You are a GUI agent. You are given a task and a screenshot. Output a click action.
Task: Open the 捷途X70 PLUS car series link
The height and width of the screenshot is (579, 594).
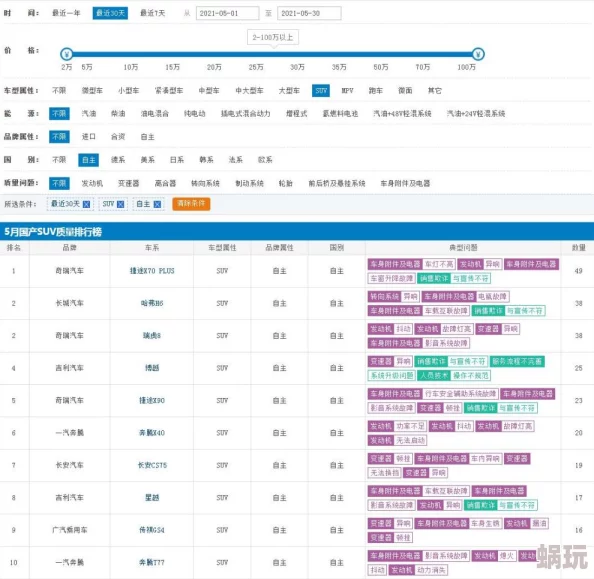pyautogui.click(x=152, y=271)
